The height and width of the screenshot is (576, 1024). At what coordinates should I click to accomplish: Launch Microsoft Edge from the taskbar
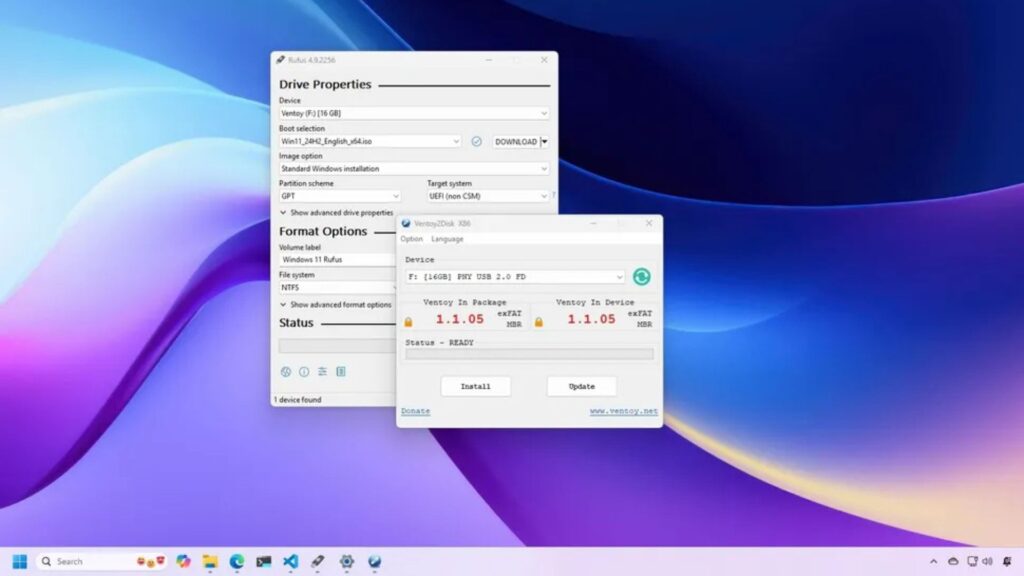(x=237, y=562)
